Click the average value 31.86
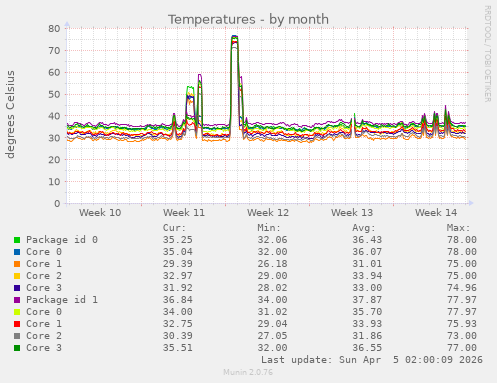 point(367,336)
